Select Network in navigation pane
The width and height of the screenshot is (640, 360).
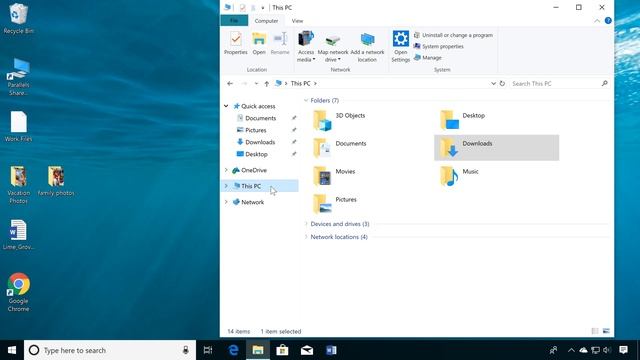click(252, 202)
